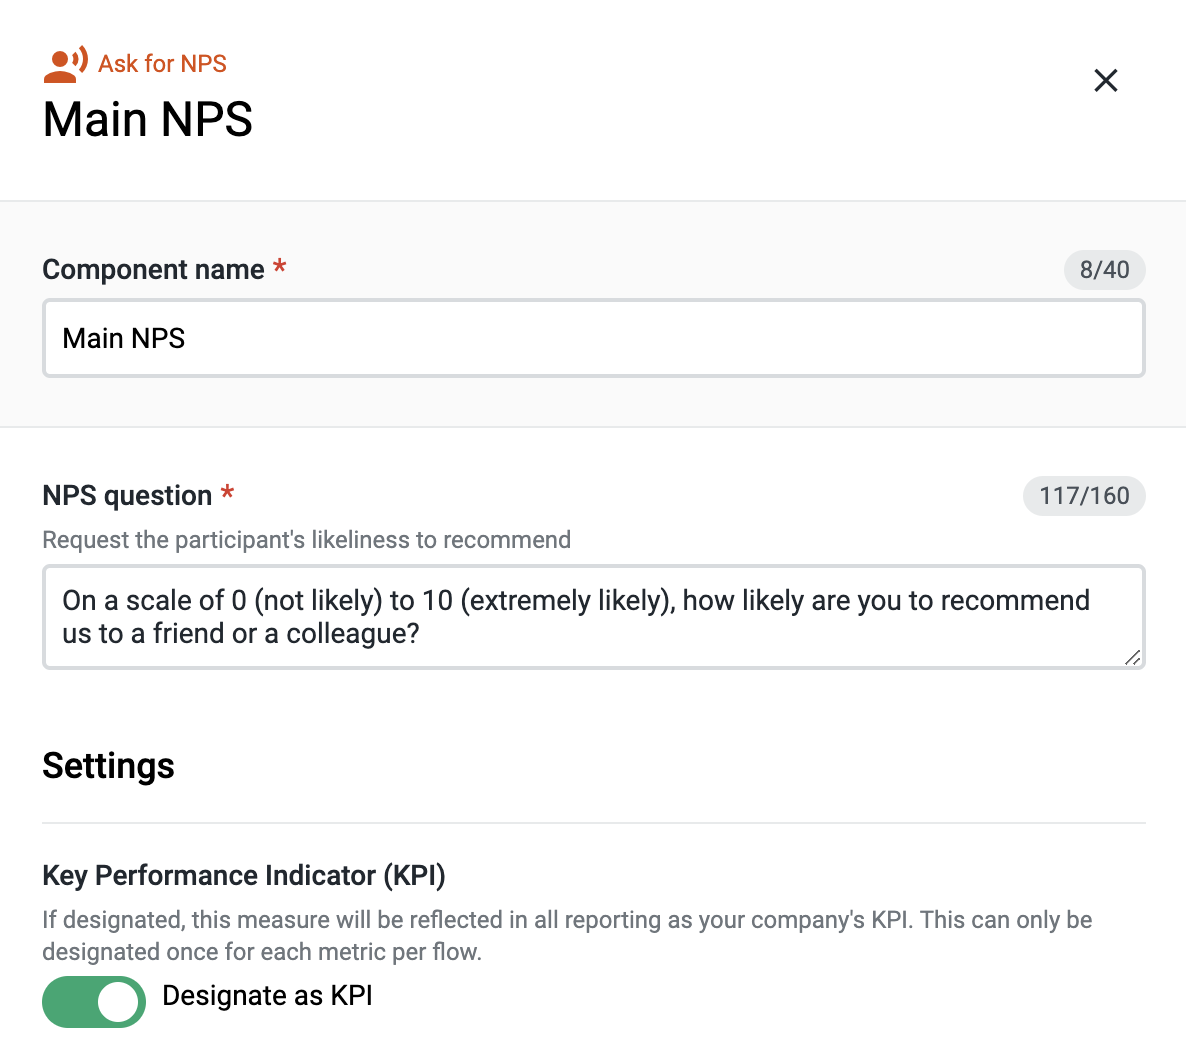The width and height of the screenshot is (1186, 1060).
Task: Click the red asterisk beside NPS question
Action: coord(228,494)
